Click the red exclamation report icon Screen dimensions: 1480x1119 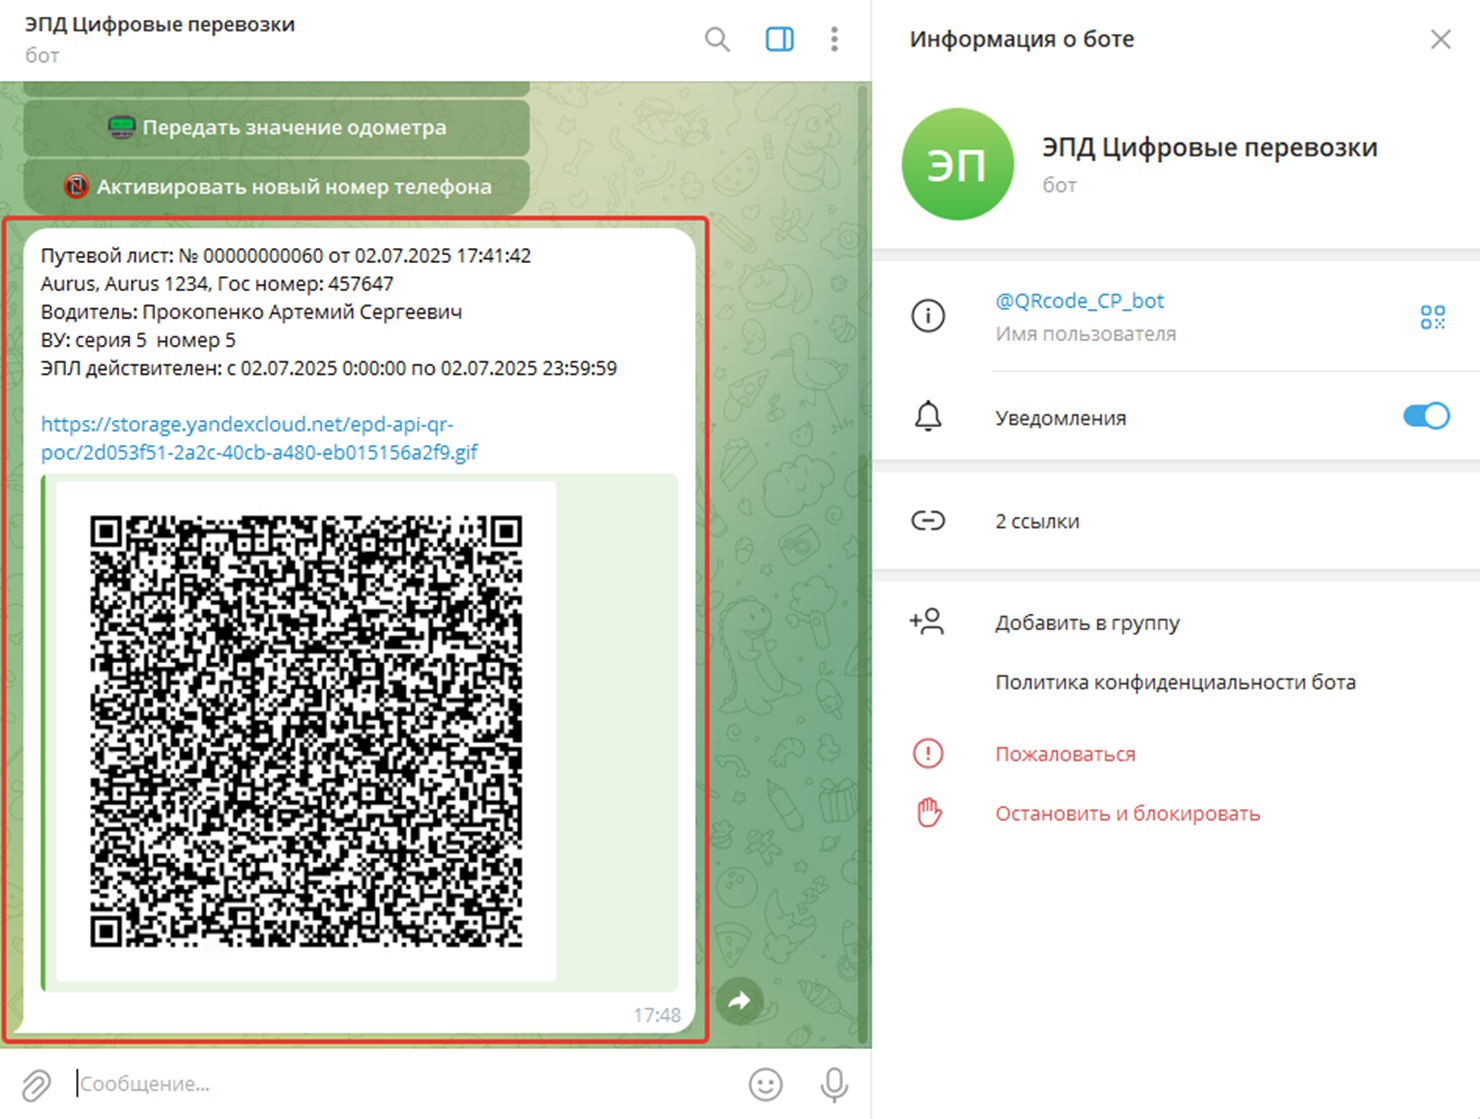(x=928, y=753)
